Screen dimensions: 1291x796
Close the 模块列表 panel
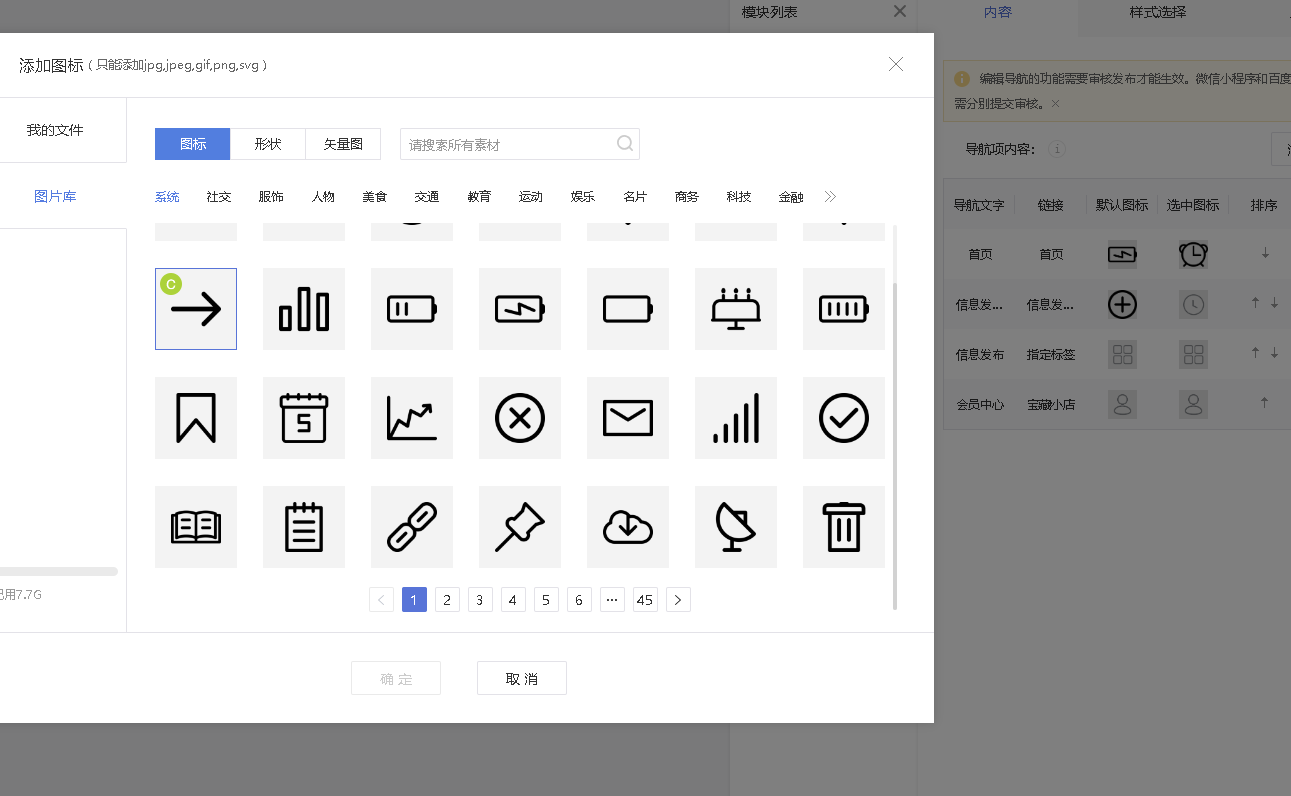coord(900,11)
